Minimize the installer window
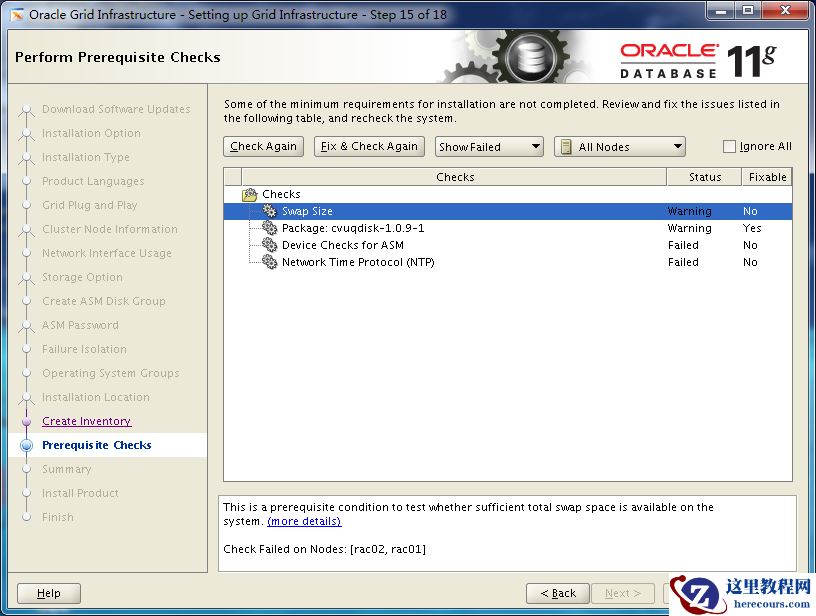 pyautogui.click(x=721, y=10)
